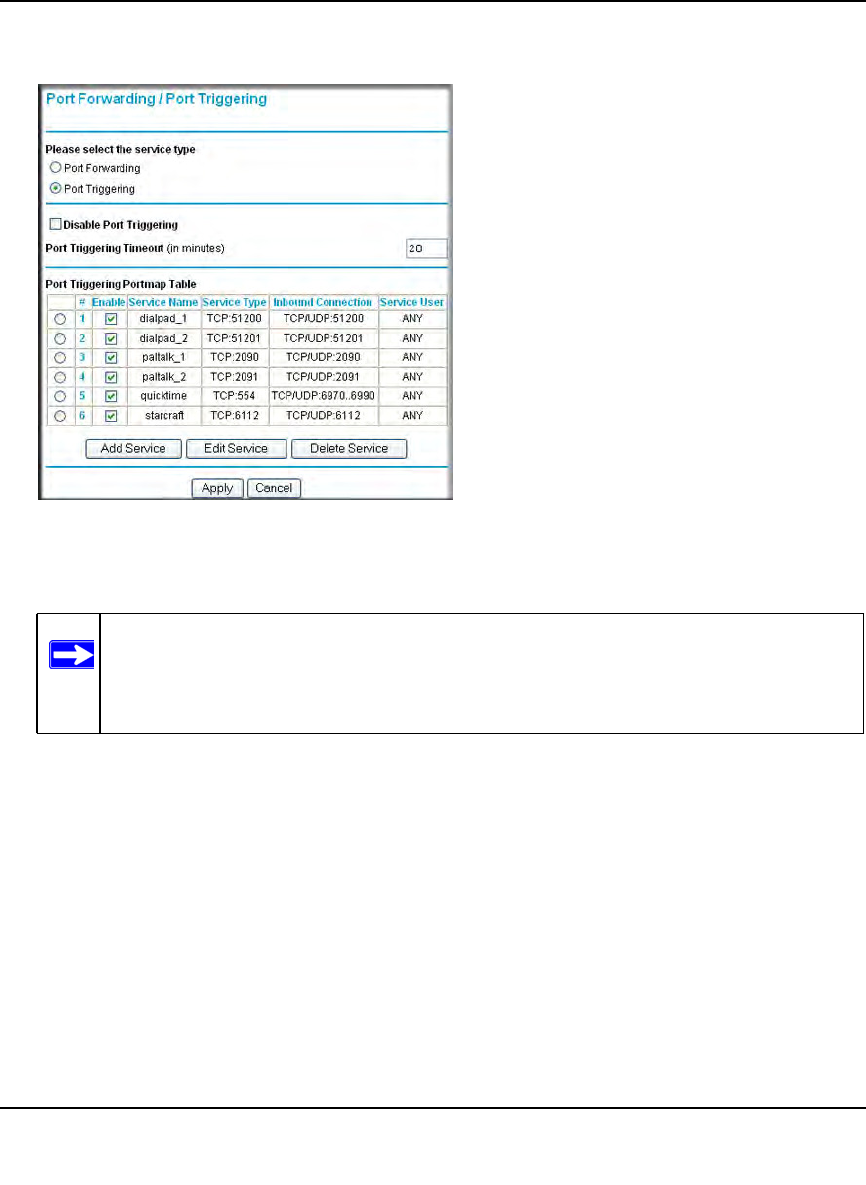Uncheck the Enable checkbox for quicktime
Viewport: 866px width, 1185px height.
[x=111, y=396]
